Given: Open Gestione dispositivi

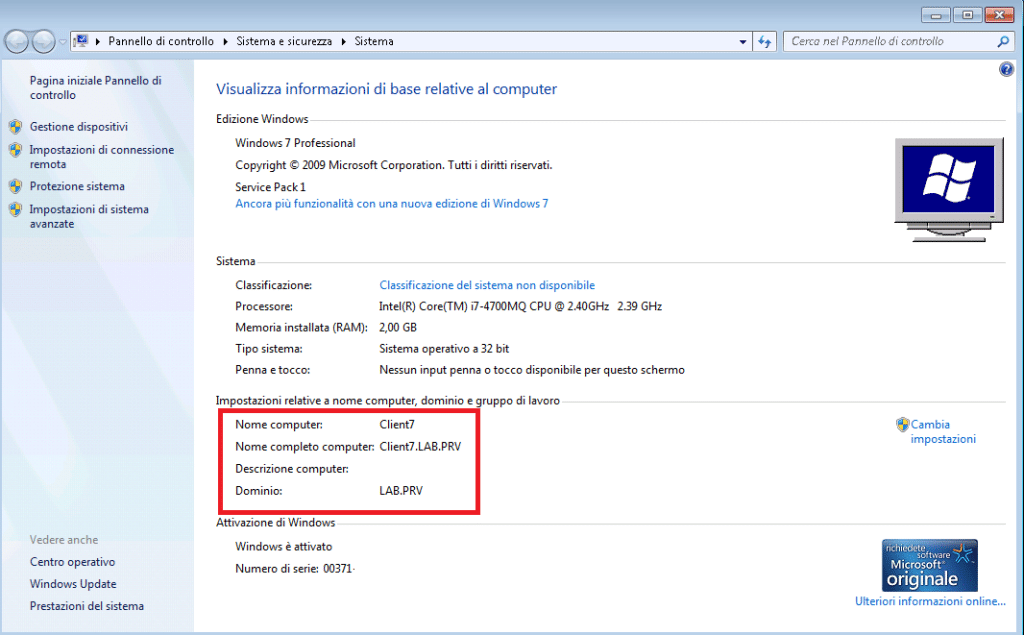Looking at the screenshot, I should 78,127.
